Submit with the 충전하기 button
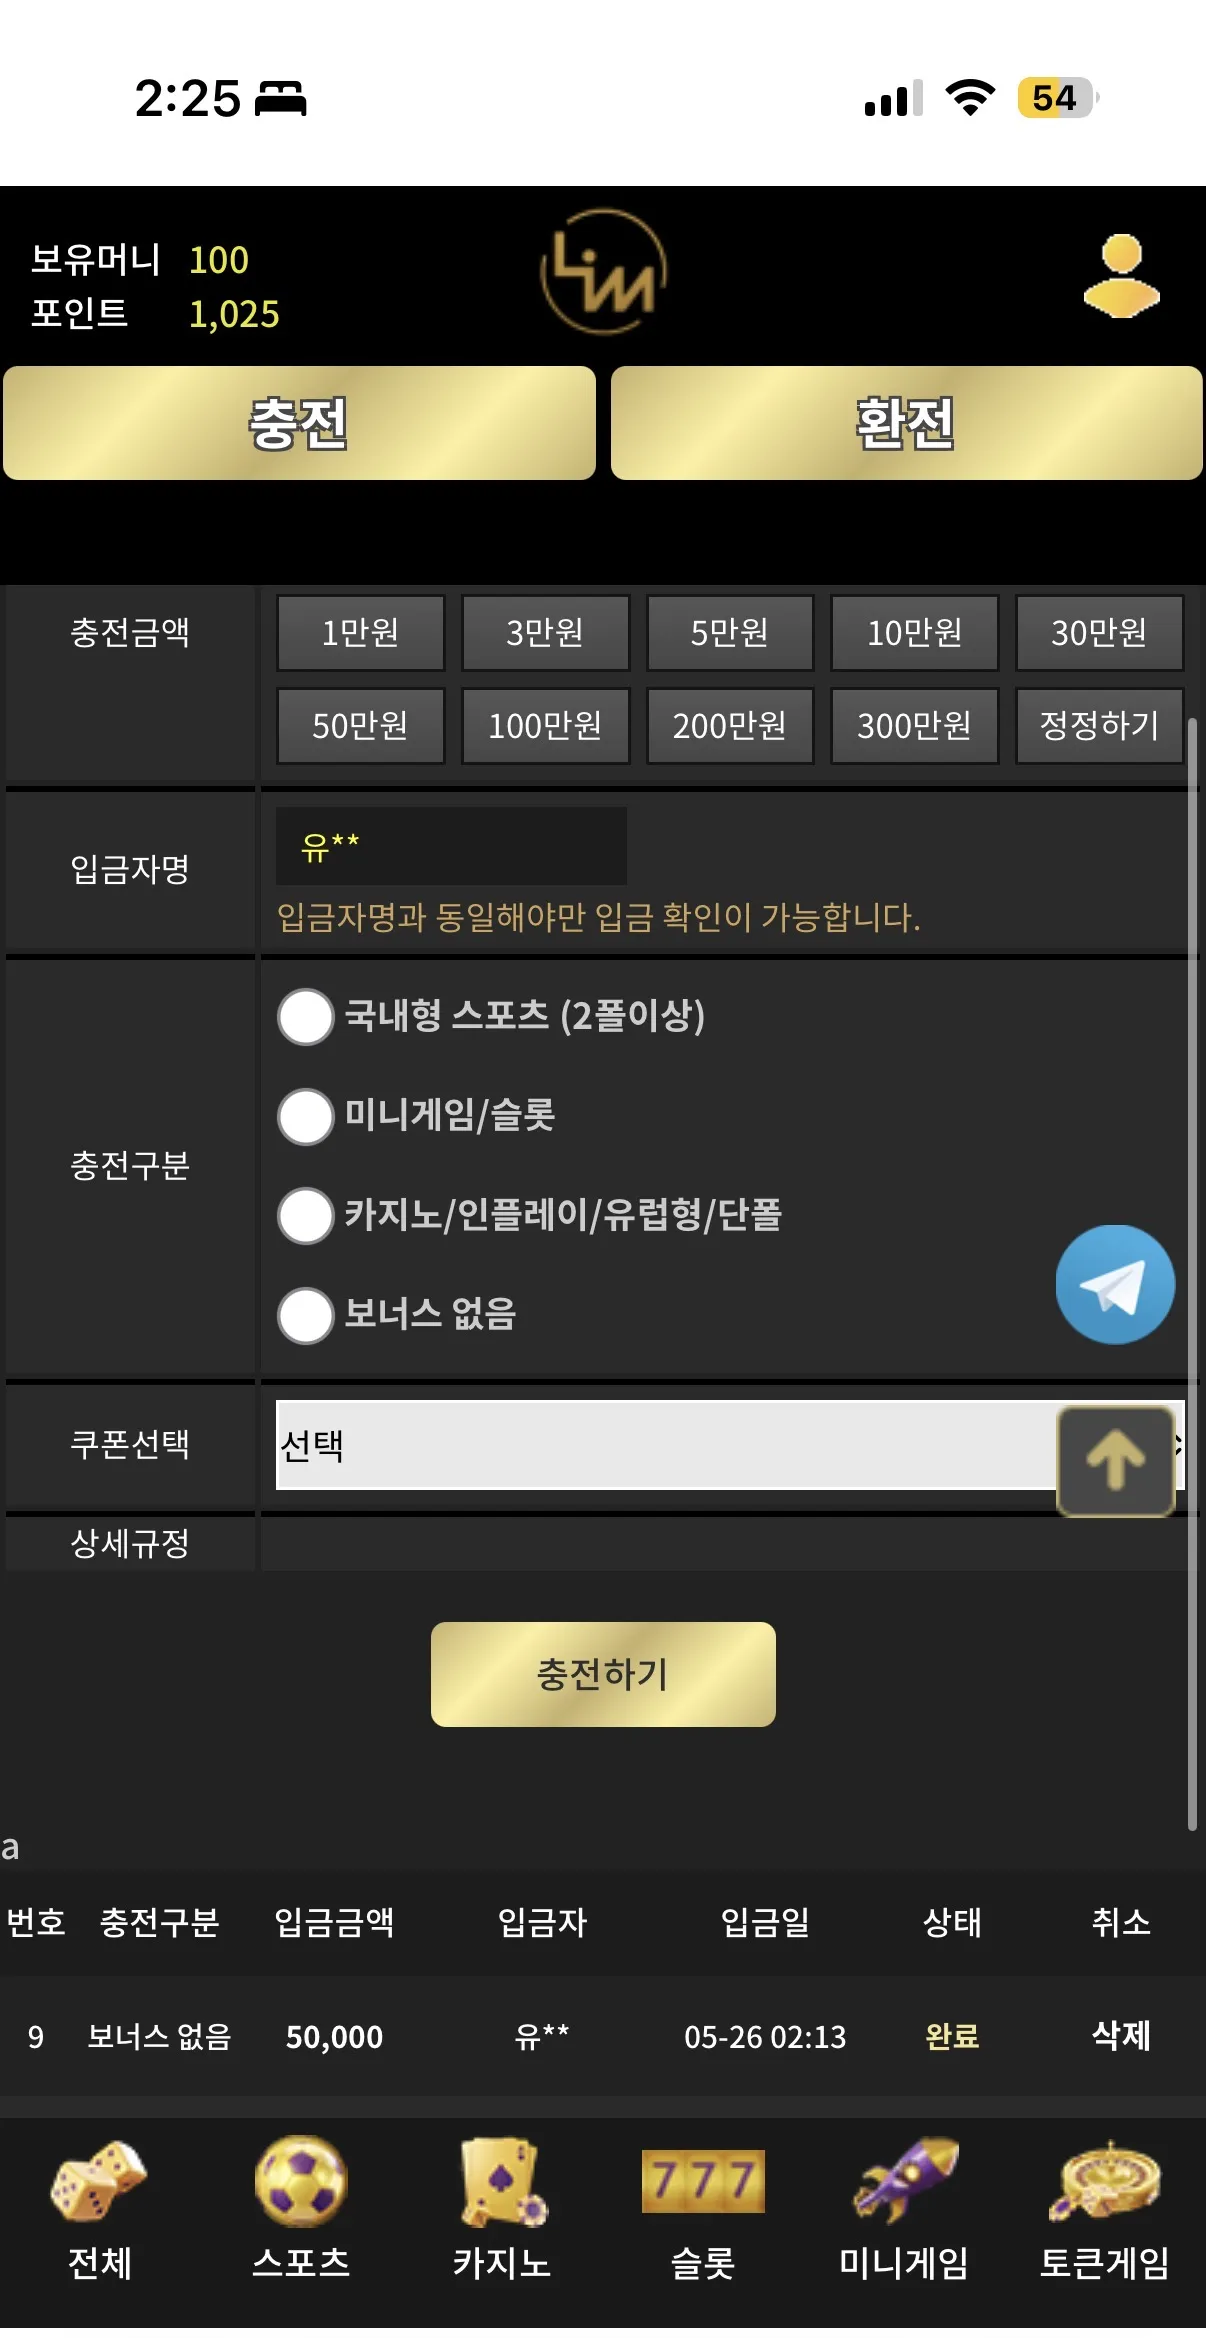The image size is (1206, 2338). click(603, 1674)
